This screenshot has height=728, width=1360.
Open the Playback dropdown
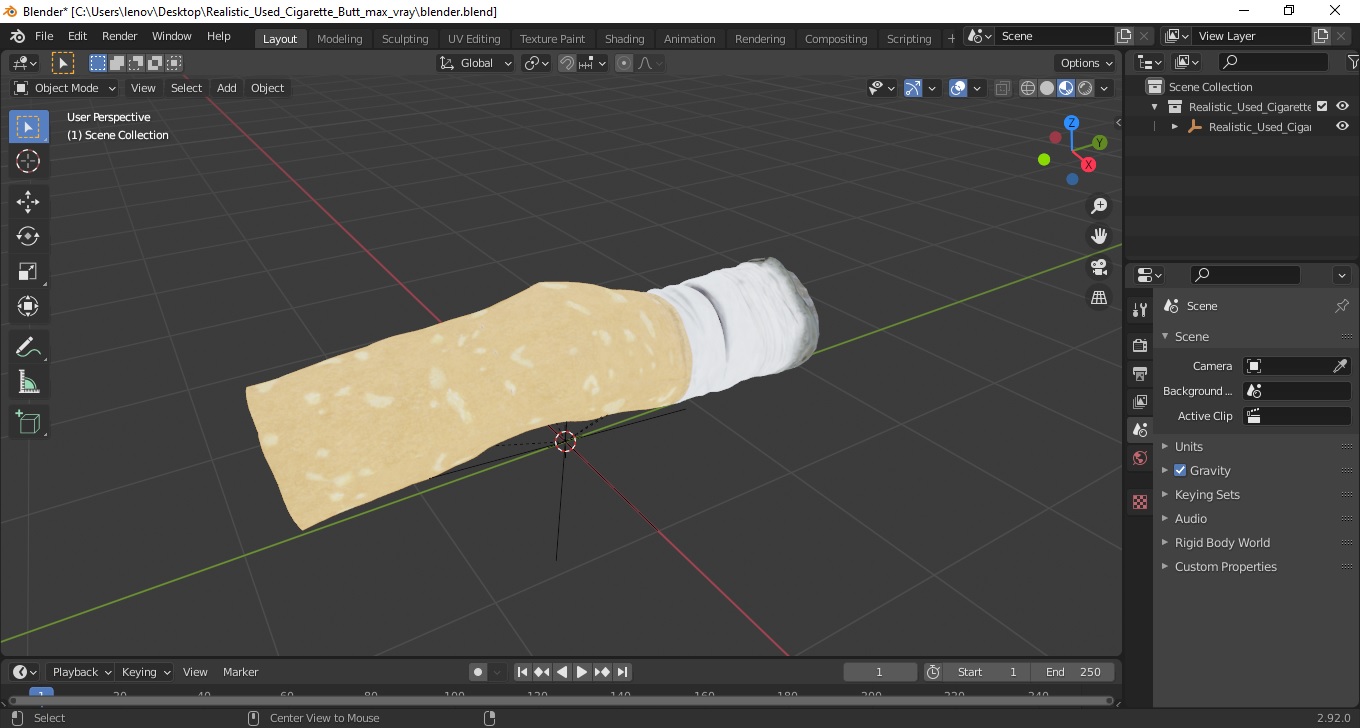tap(81, 672)
